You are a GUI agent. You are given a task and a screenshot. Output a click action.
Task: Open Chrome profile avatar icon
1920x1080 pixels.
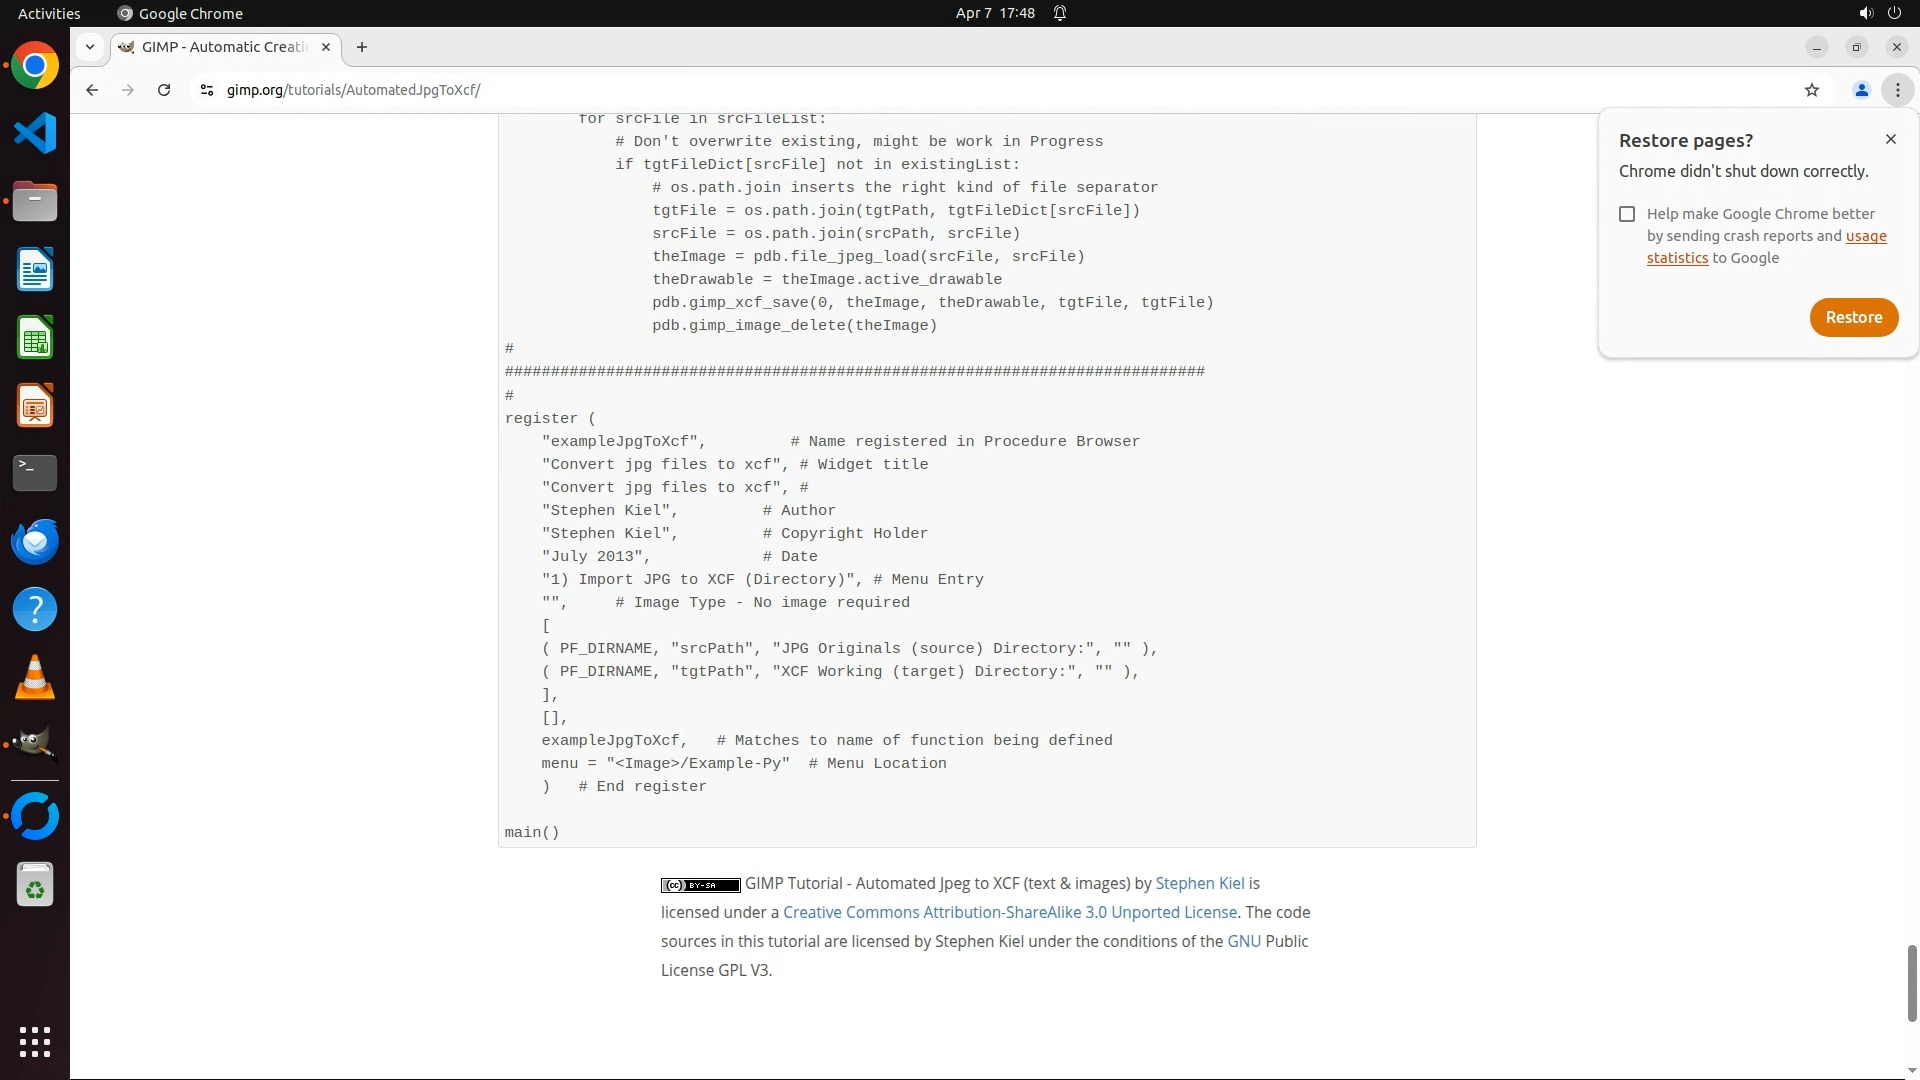pos(1861,90)
